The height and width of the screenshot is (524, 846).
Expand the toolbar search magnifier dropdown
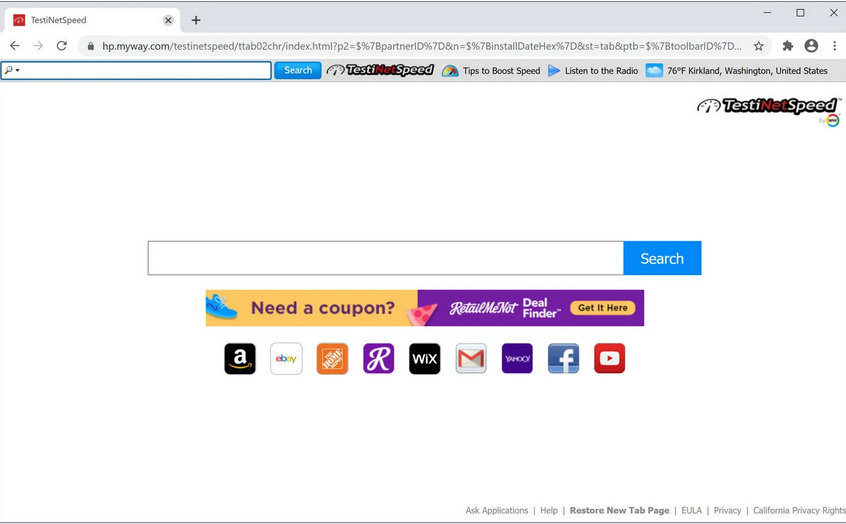[12, 71]
